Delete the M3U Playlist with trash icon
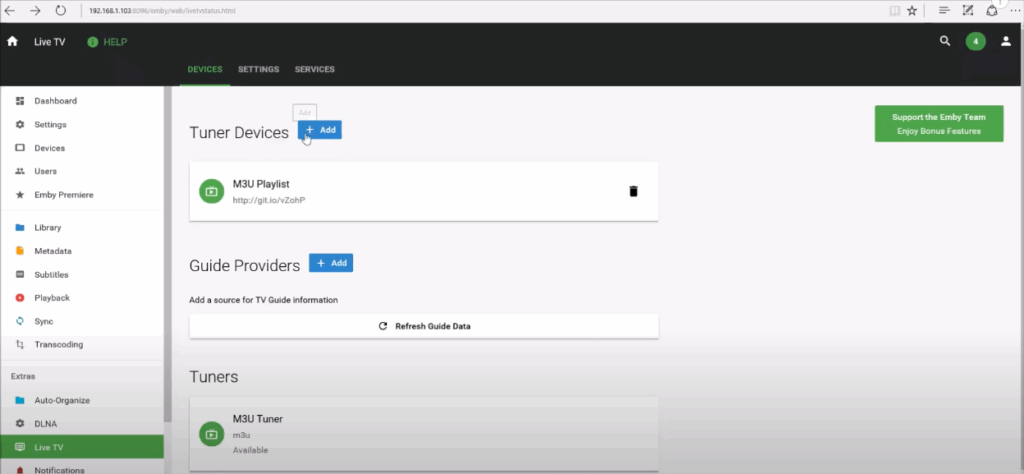Screen dimensions: 1024x474 633,191
